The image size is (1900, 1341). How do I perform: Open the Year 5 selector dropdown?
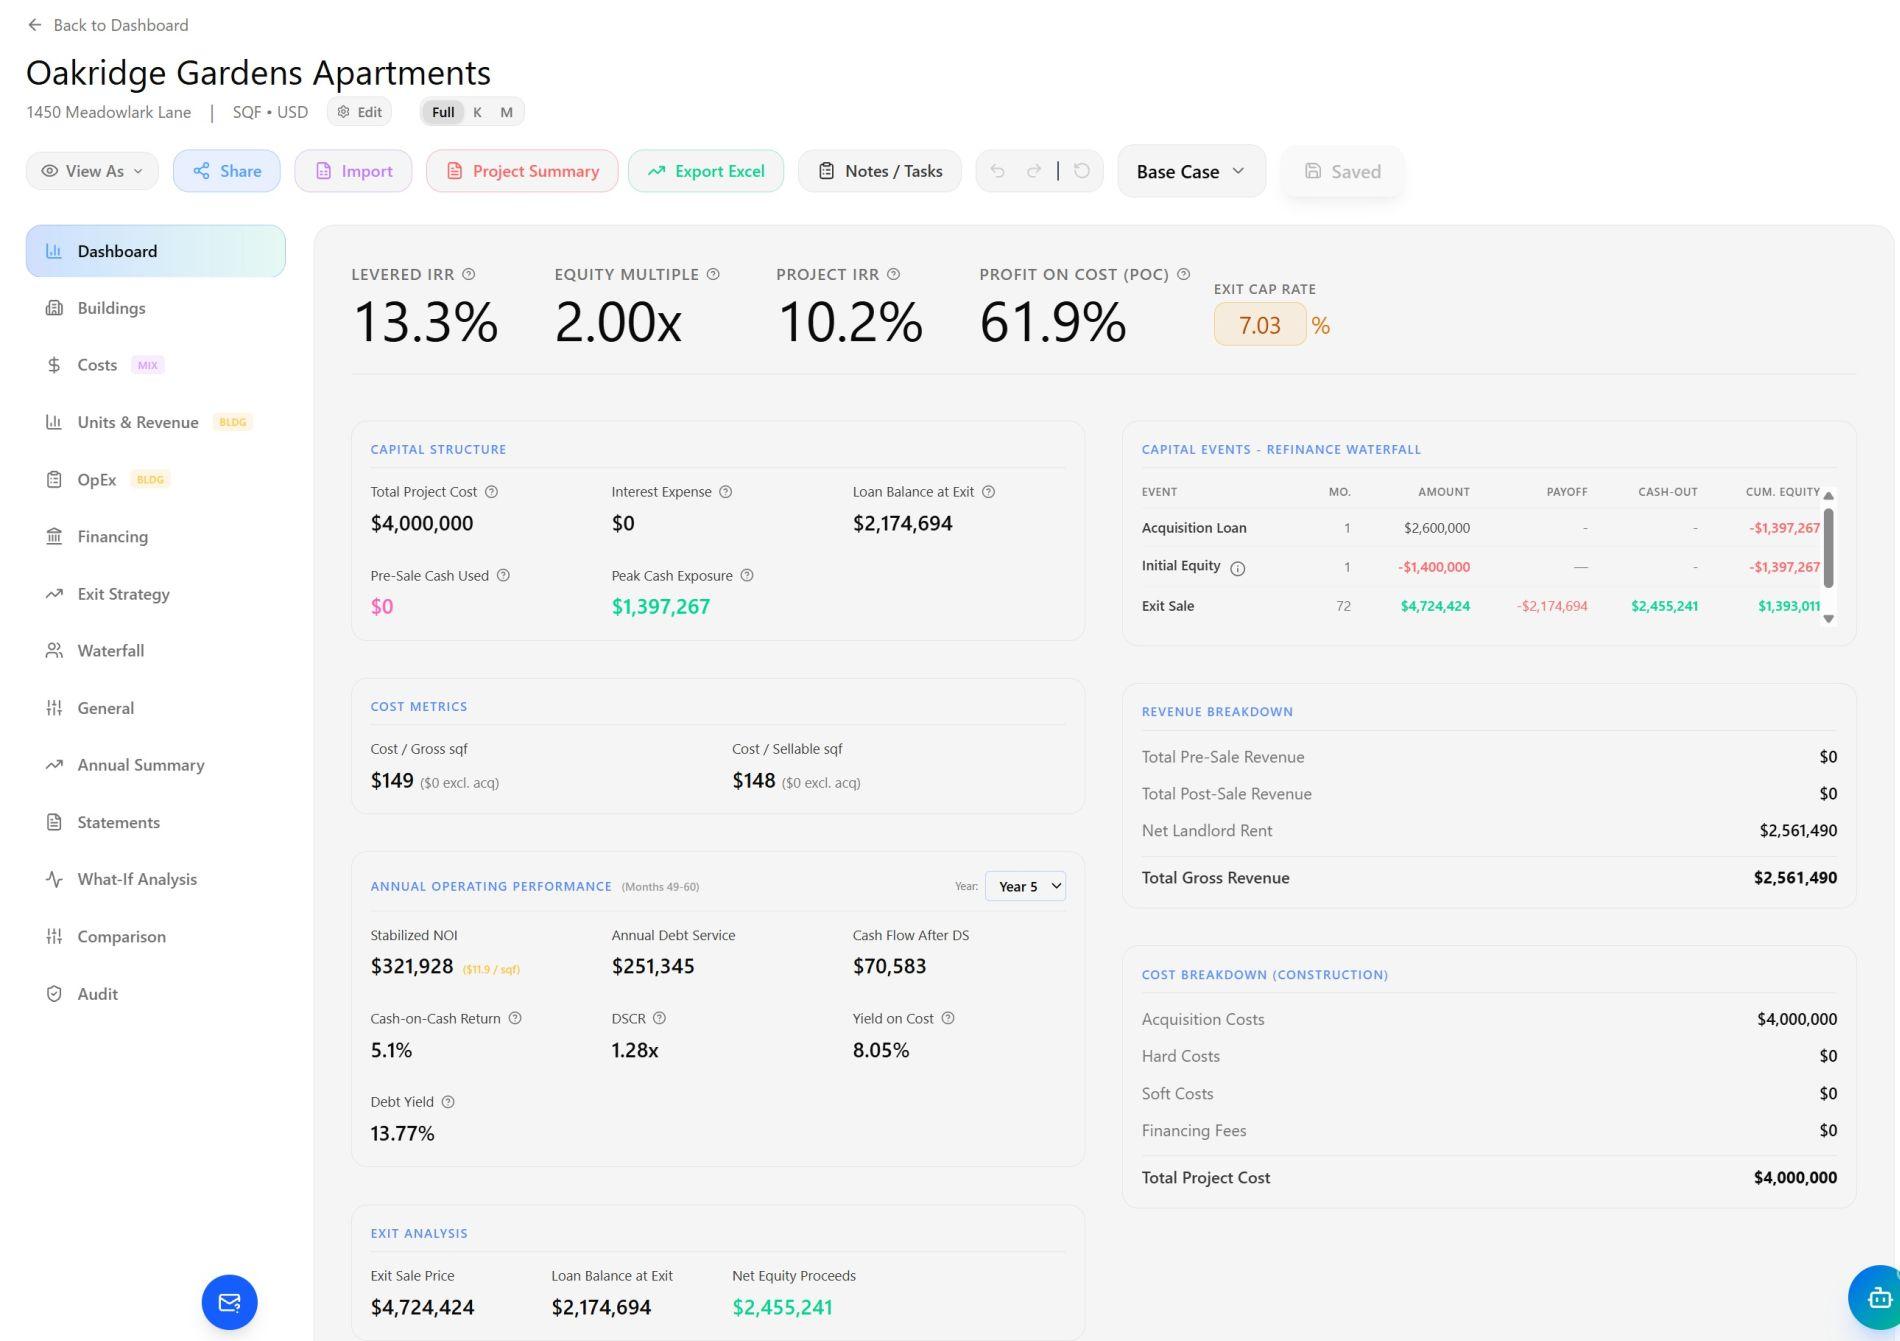tap(1025, 886)
